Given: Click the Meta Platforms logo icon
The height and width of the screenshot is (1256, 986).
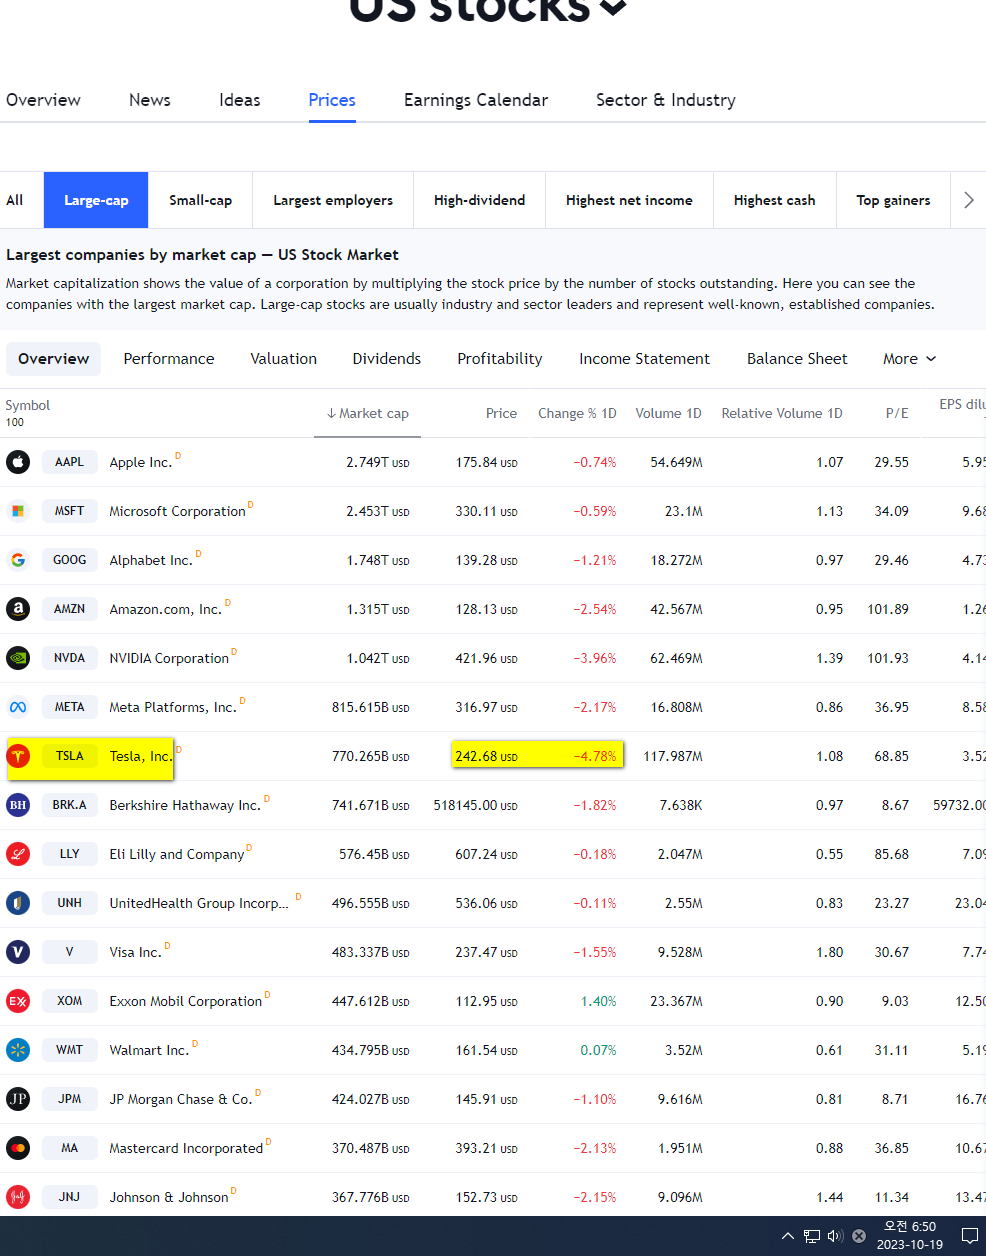Looking at the screenshot, I should [x=18, y=707].
